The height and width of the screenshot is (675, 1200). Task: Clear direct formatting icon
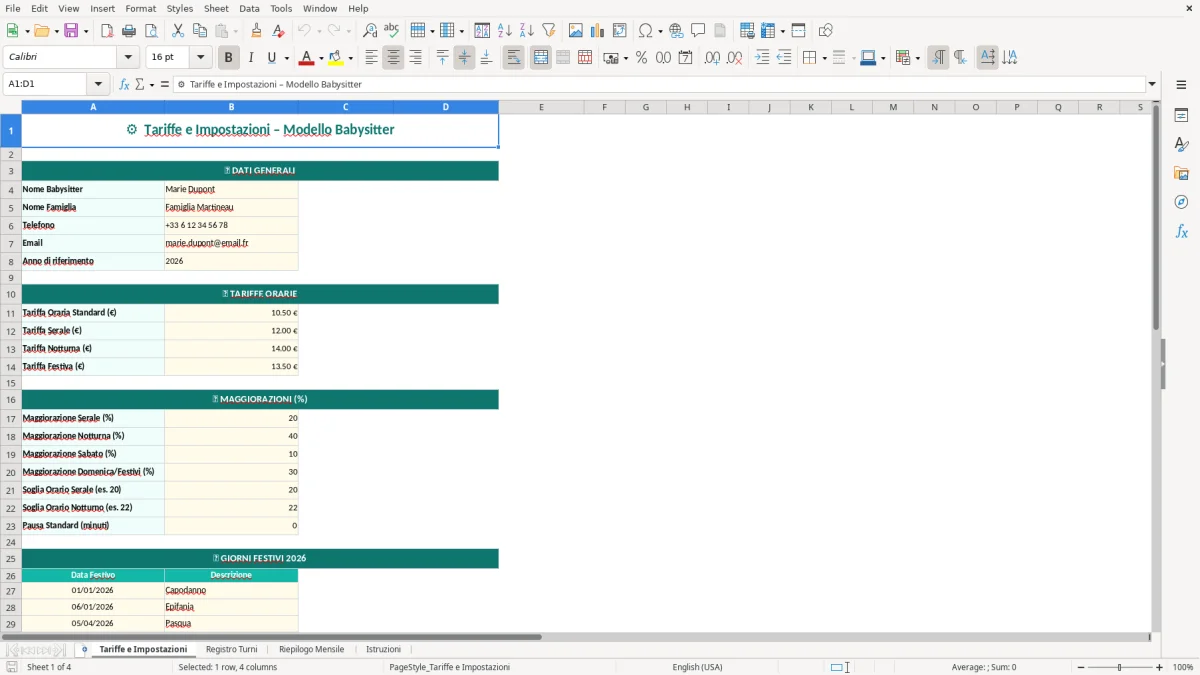279,31
